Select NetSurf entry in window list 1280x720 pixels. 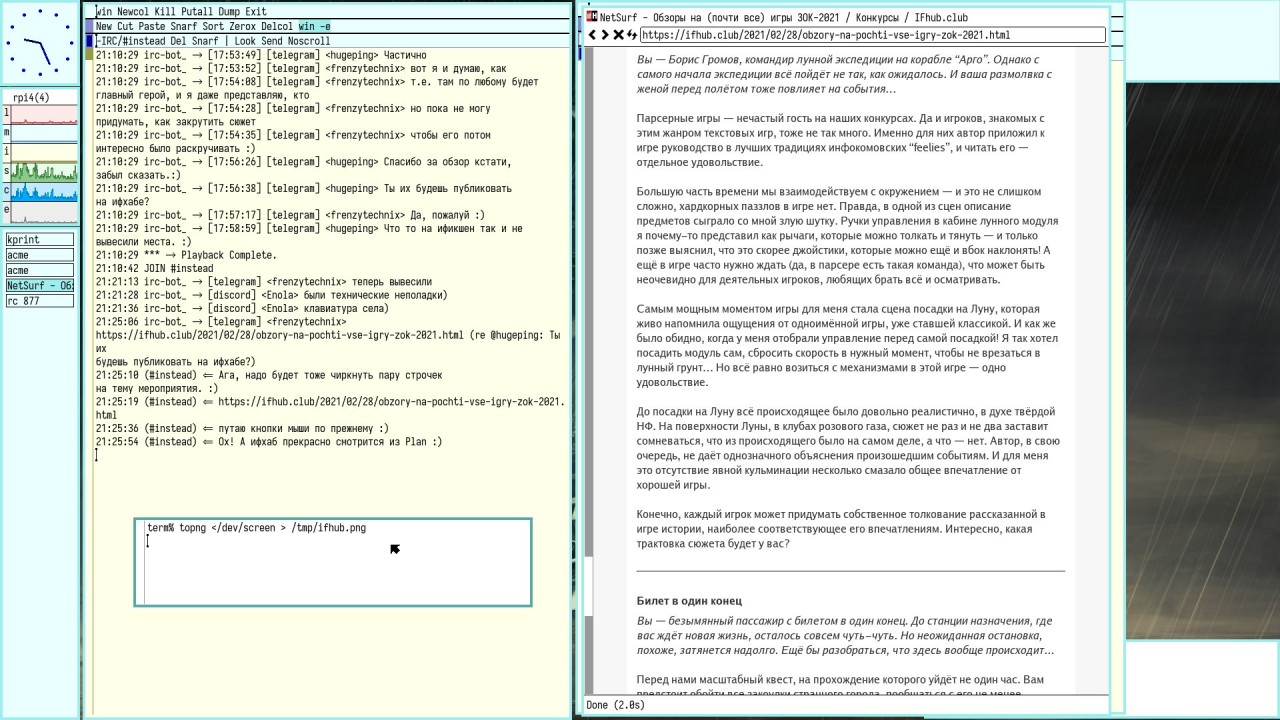[x=40, y=286]
